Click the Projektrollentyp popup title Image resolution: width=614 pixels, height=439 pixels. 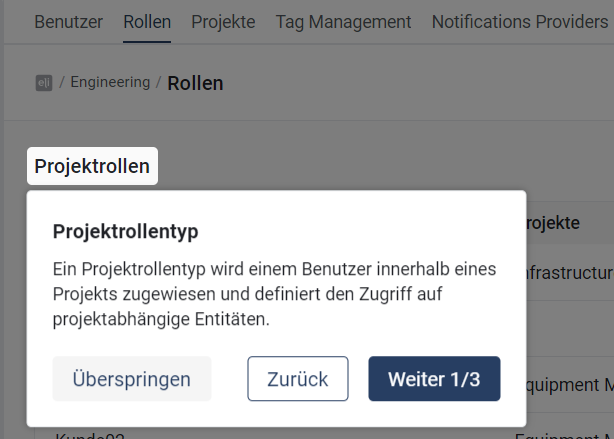click(125, 232)
